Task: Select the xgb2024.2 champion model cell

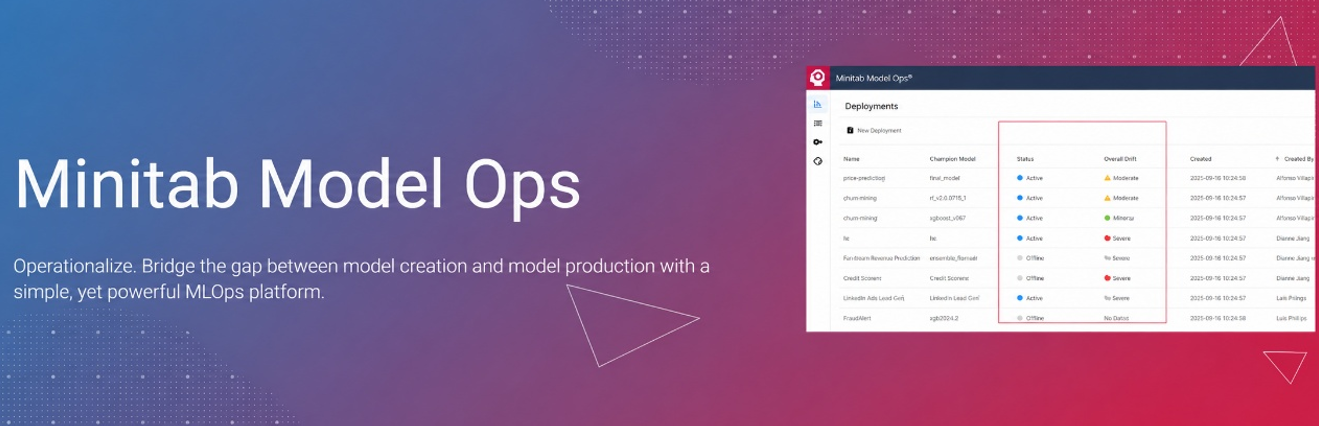Action: [945, 318]
